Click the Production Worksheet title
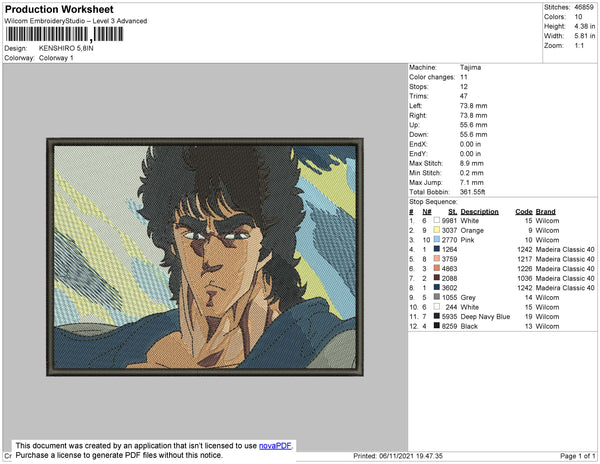 [x=59, y=7]
